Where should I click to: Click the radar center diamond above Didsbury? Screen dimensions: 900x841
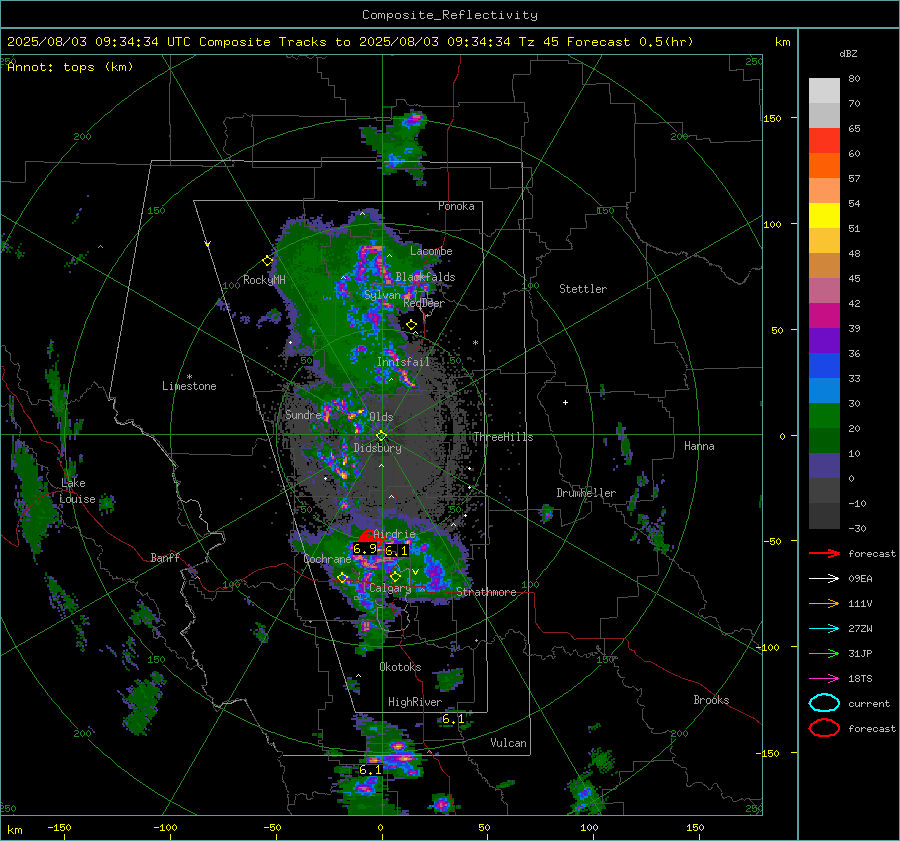[x=381, y=436]
